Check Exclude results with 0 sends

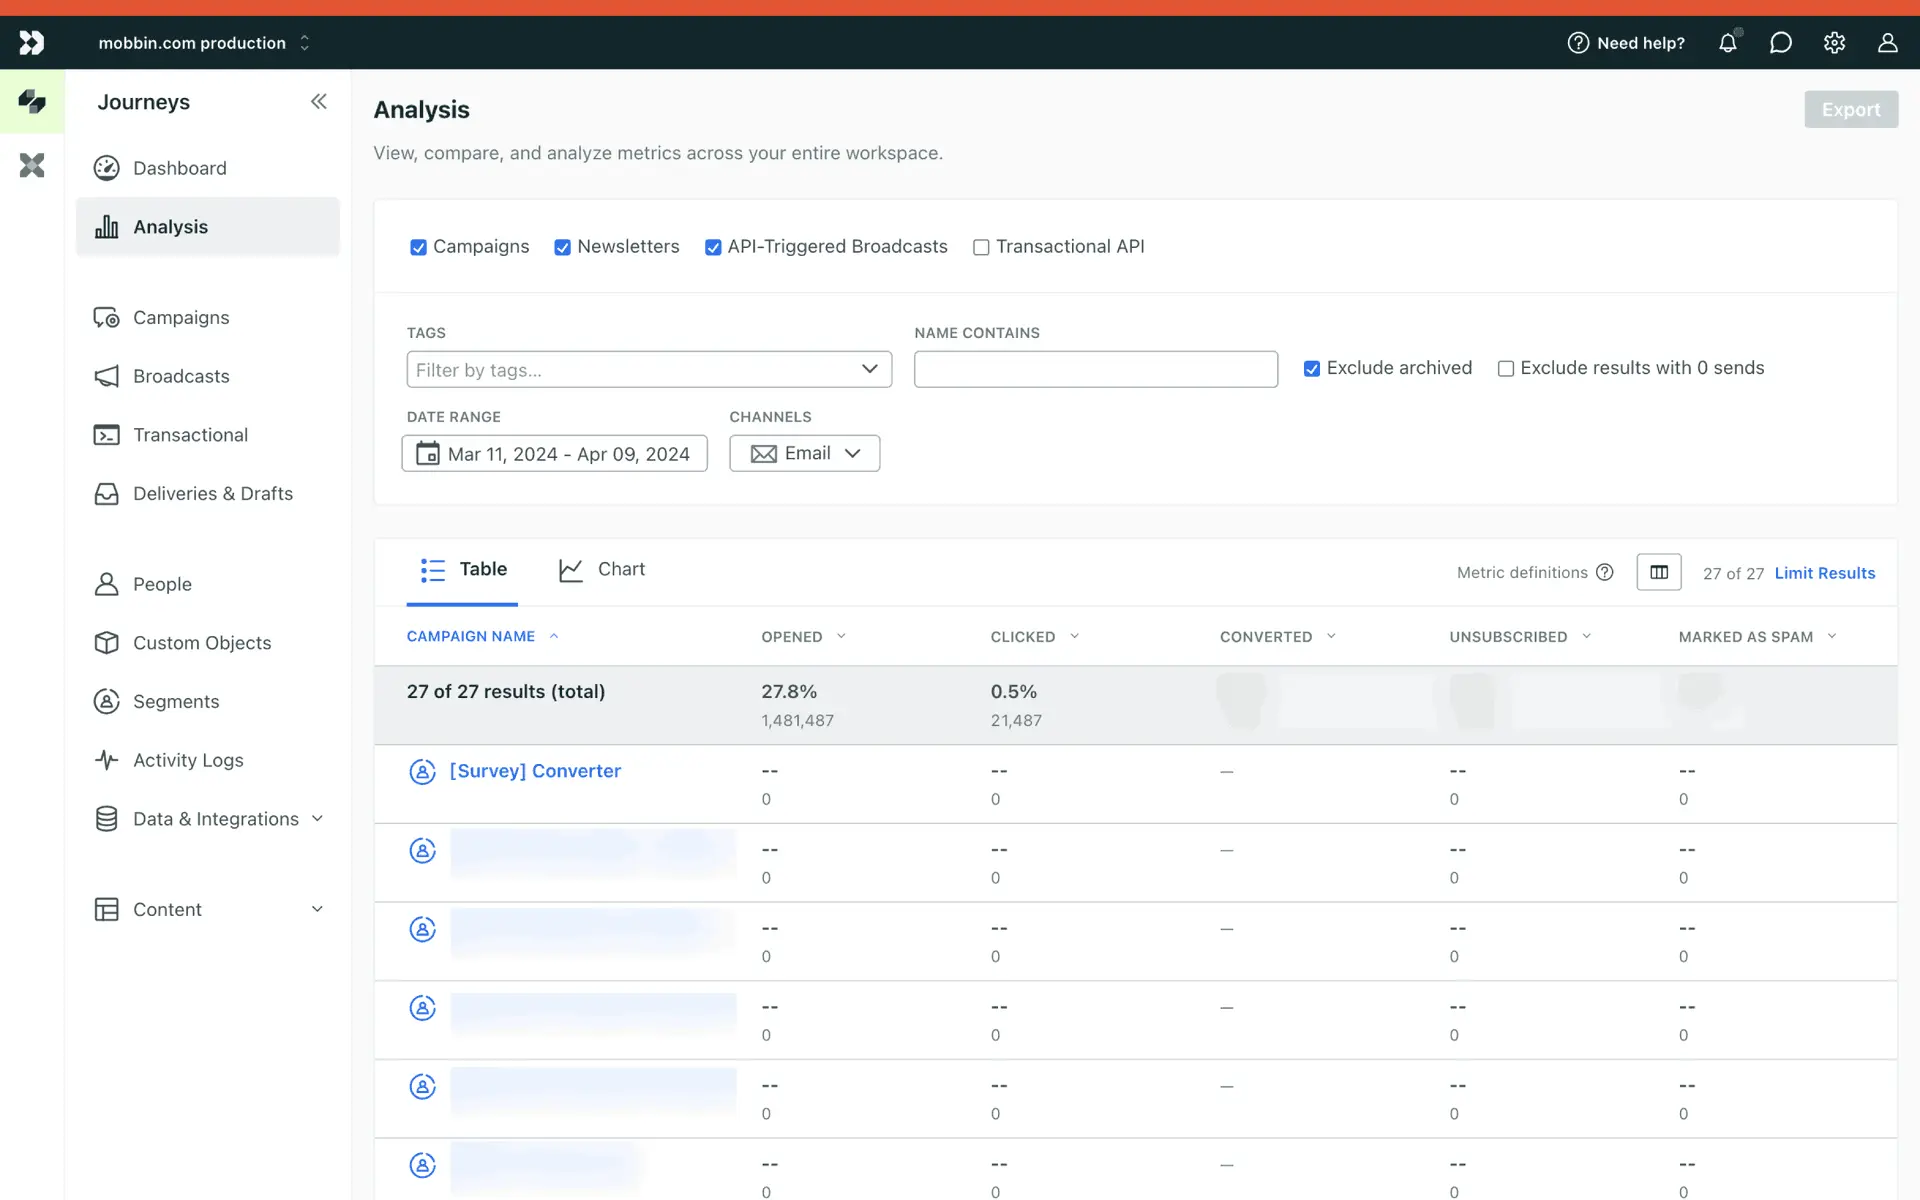[x=1505, y=368]
